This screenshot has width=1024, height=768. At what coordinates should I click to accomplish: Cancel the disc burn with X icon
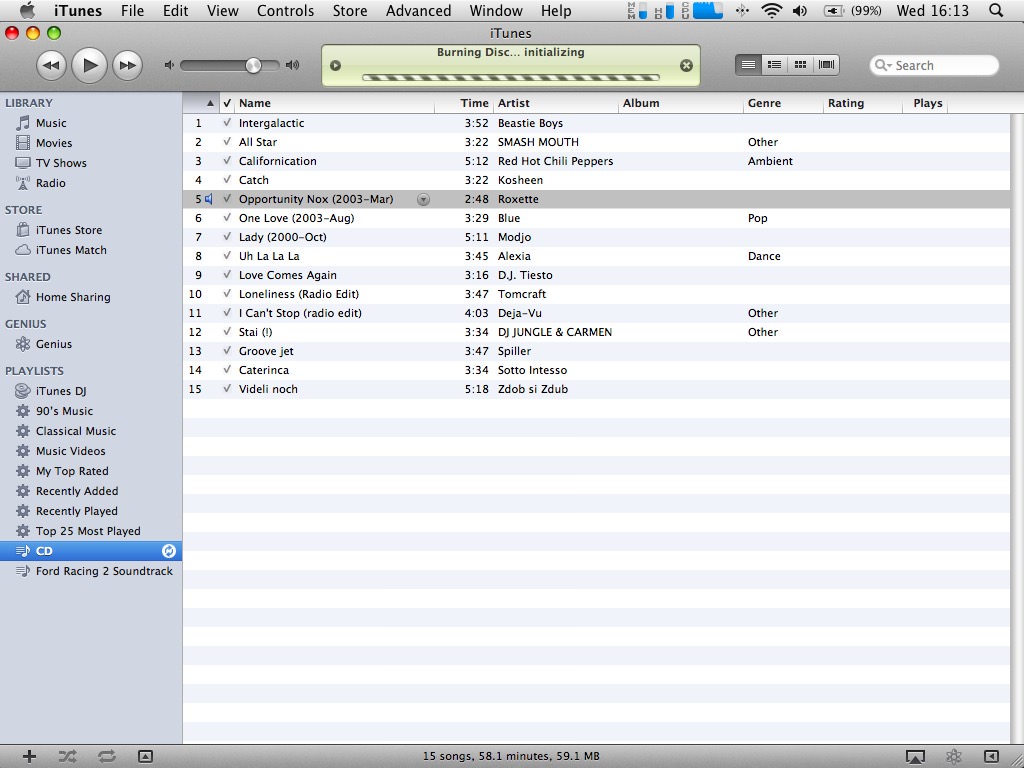[x=686, y=65]
